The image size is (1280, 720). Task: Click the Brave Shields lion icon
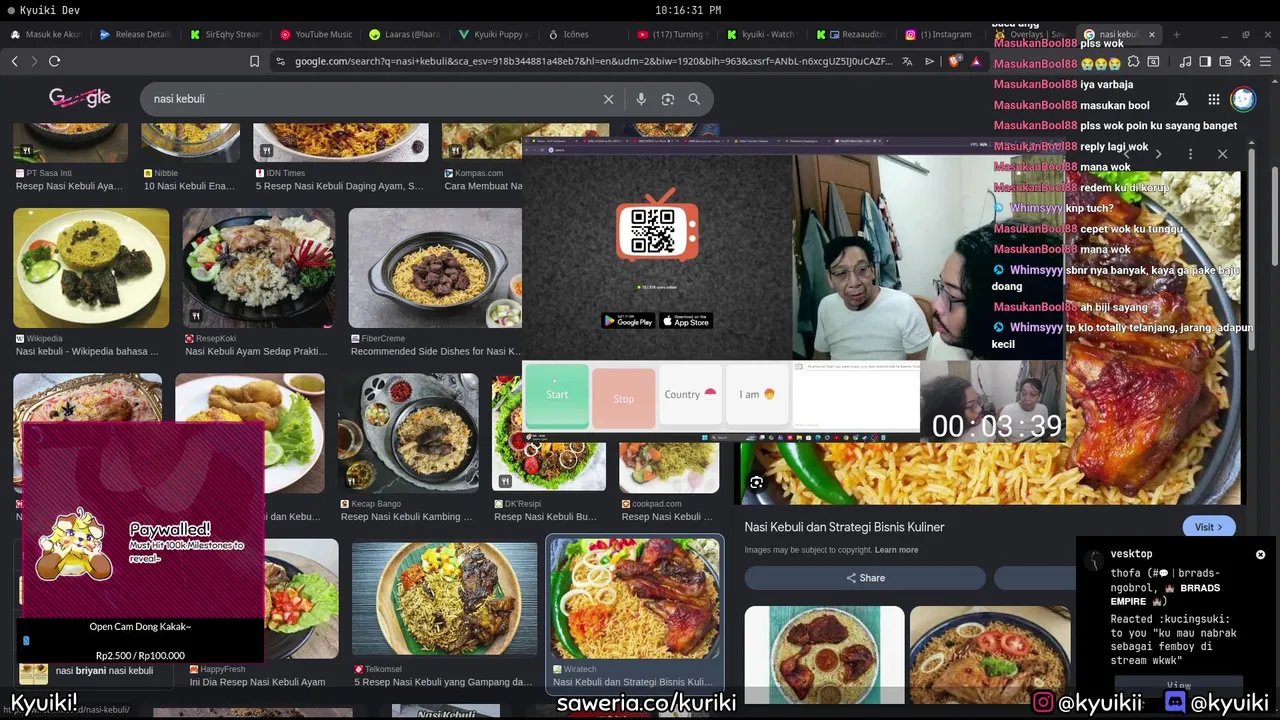click(953, 61)
